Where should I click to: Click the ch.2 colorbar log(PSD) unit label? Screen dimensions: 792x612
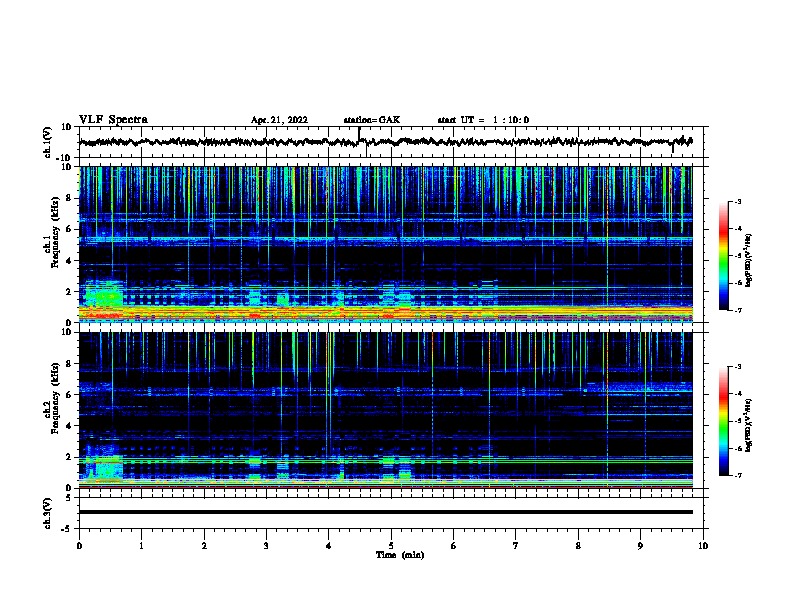click(749, 425)
